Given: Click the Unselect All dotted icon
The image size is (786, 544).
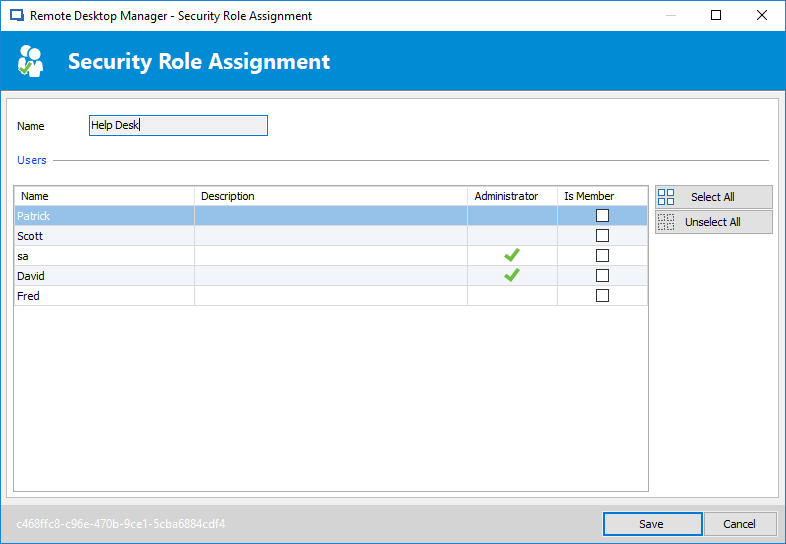Looking at the screenshot, I should point(666,222).
